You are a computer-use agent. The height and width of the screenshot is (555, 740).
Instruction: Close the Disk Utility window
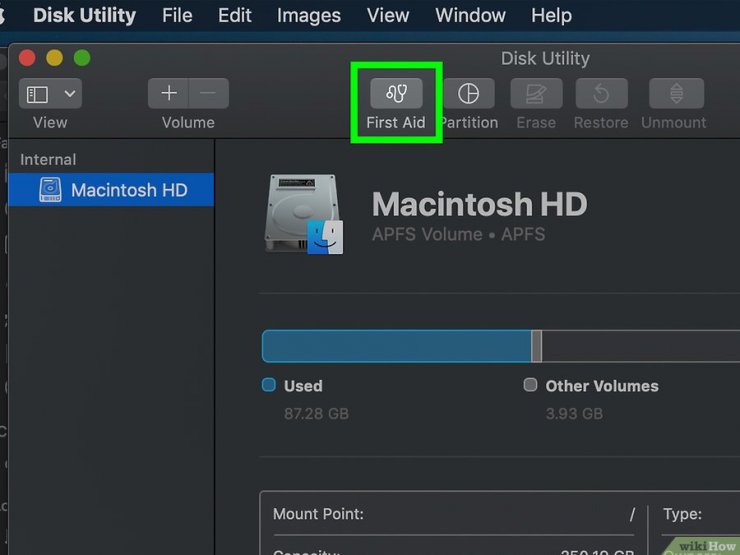[27, 58]
